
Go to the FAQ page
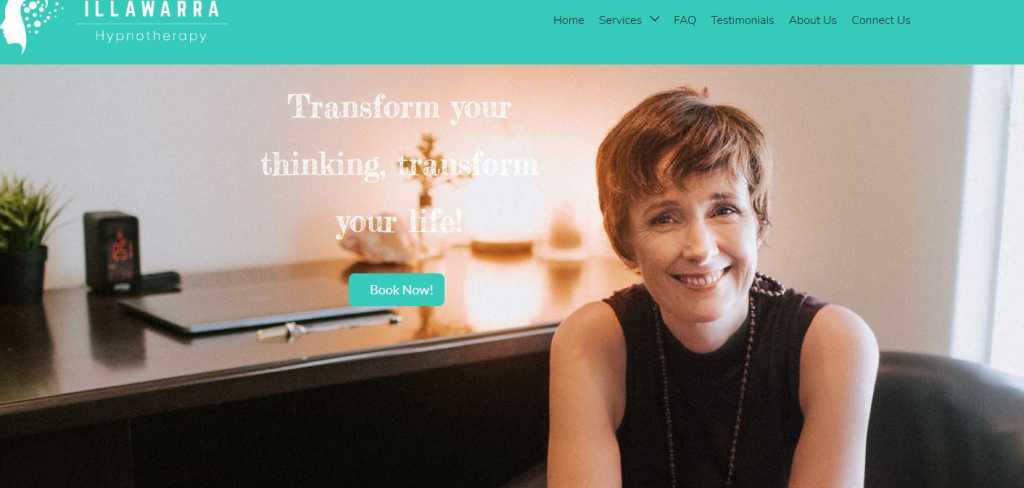point(684,20)
